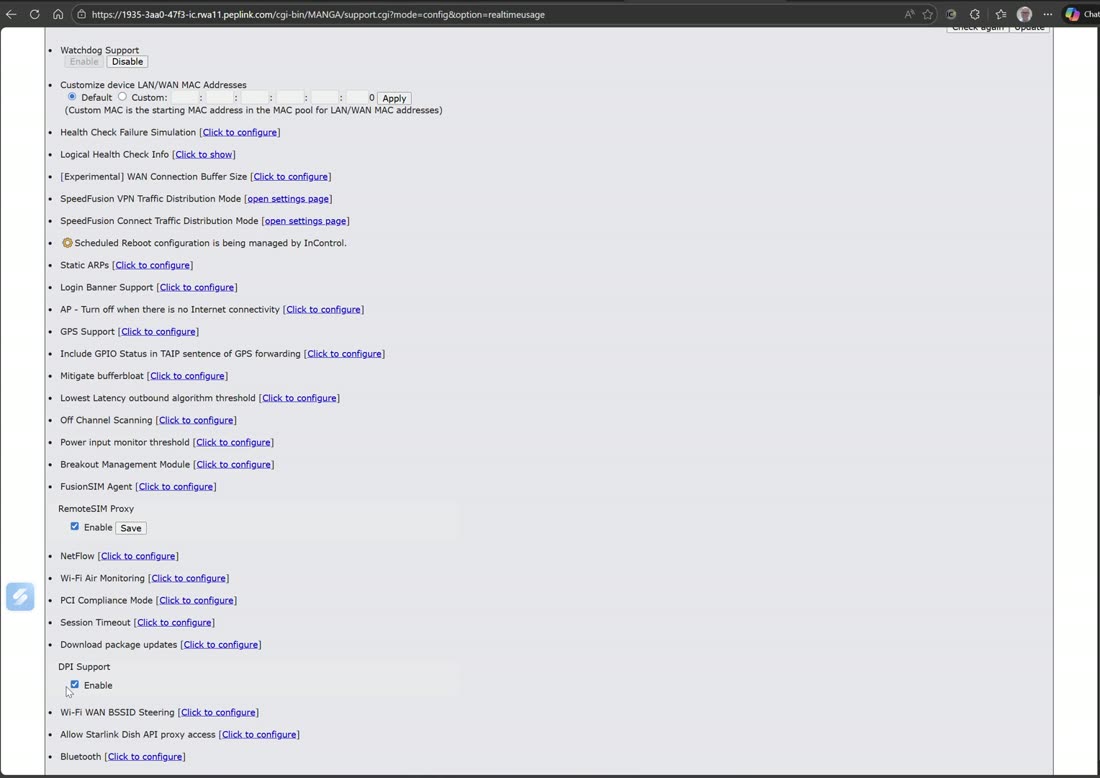Configure AP turn off without Internet
1100x778 pixels.
323,309
